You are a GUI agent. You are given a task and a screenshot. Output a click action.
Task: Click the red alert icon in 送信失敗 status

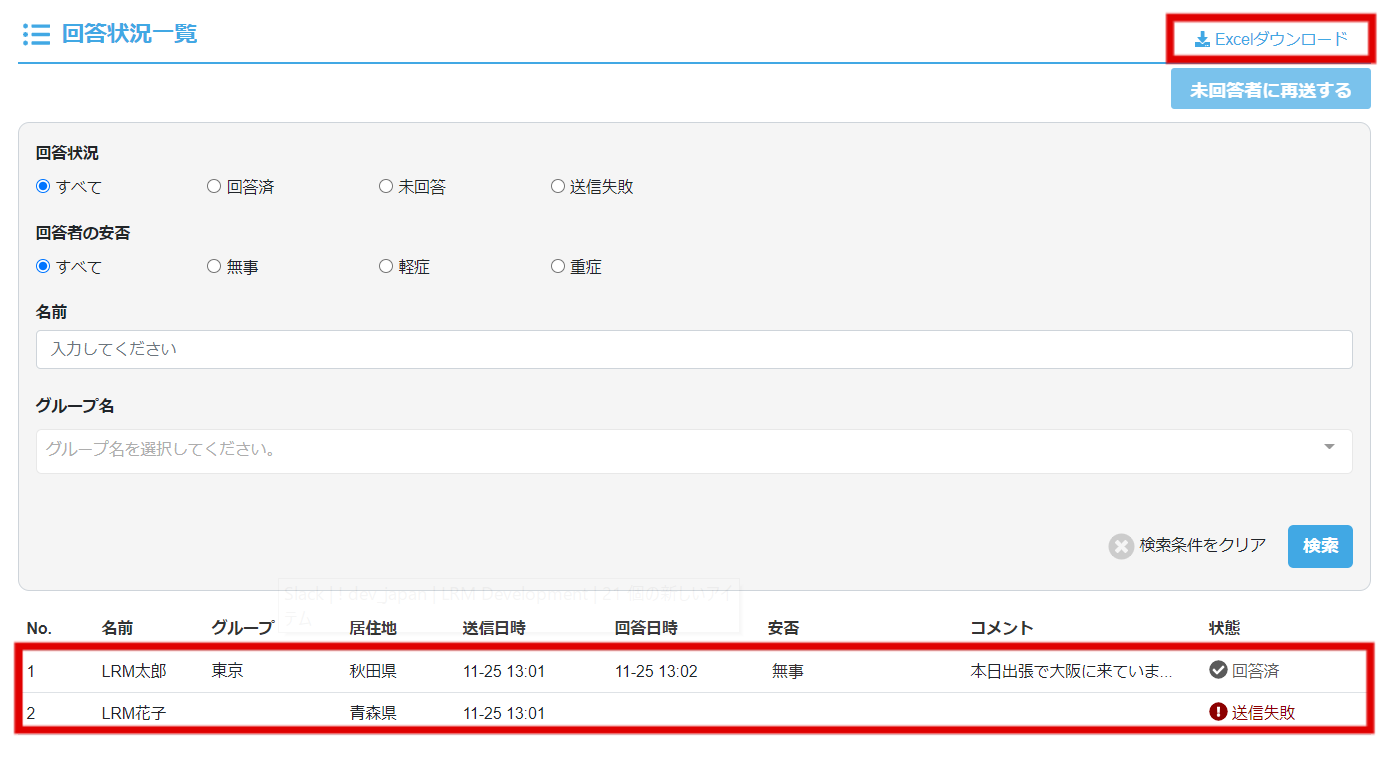pos(1218,712)
